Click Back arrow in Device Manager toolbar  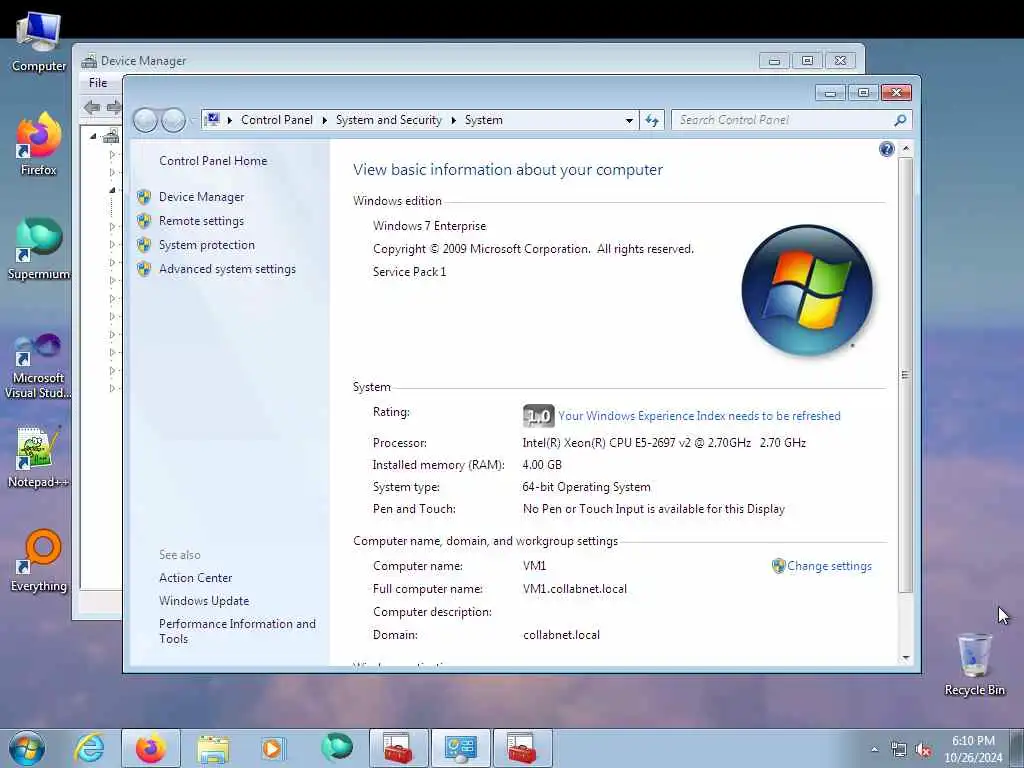pyautogui.click(x=91, y=107)
